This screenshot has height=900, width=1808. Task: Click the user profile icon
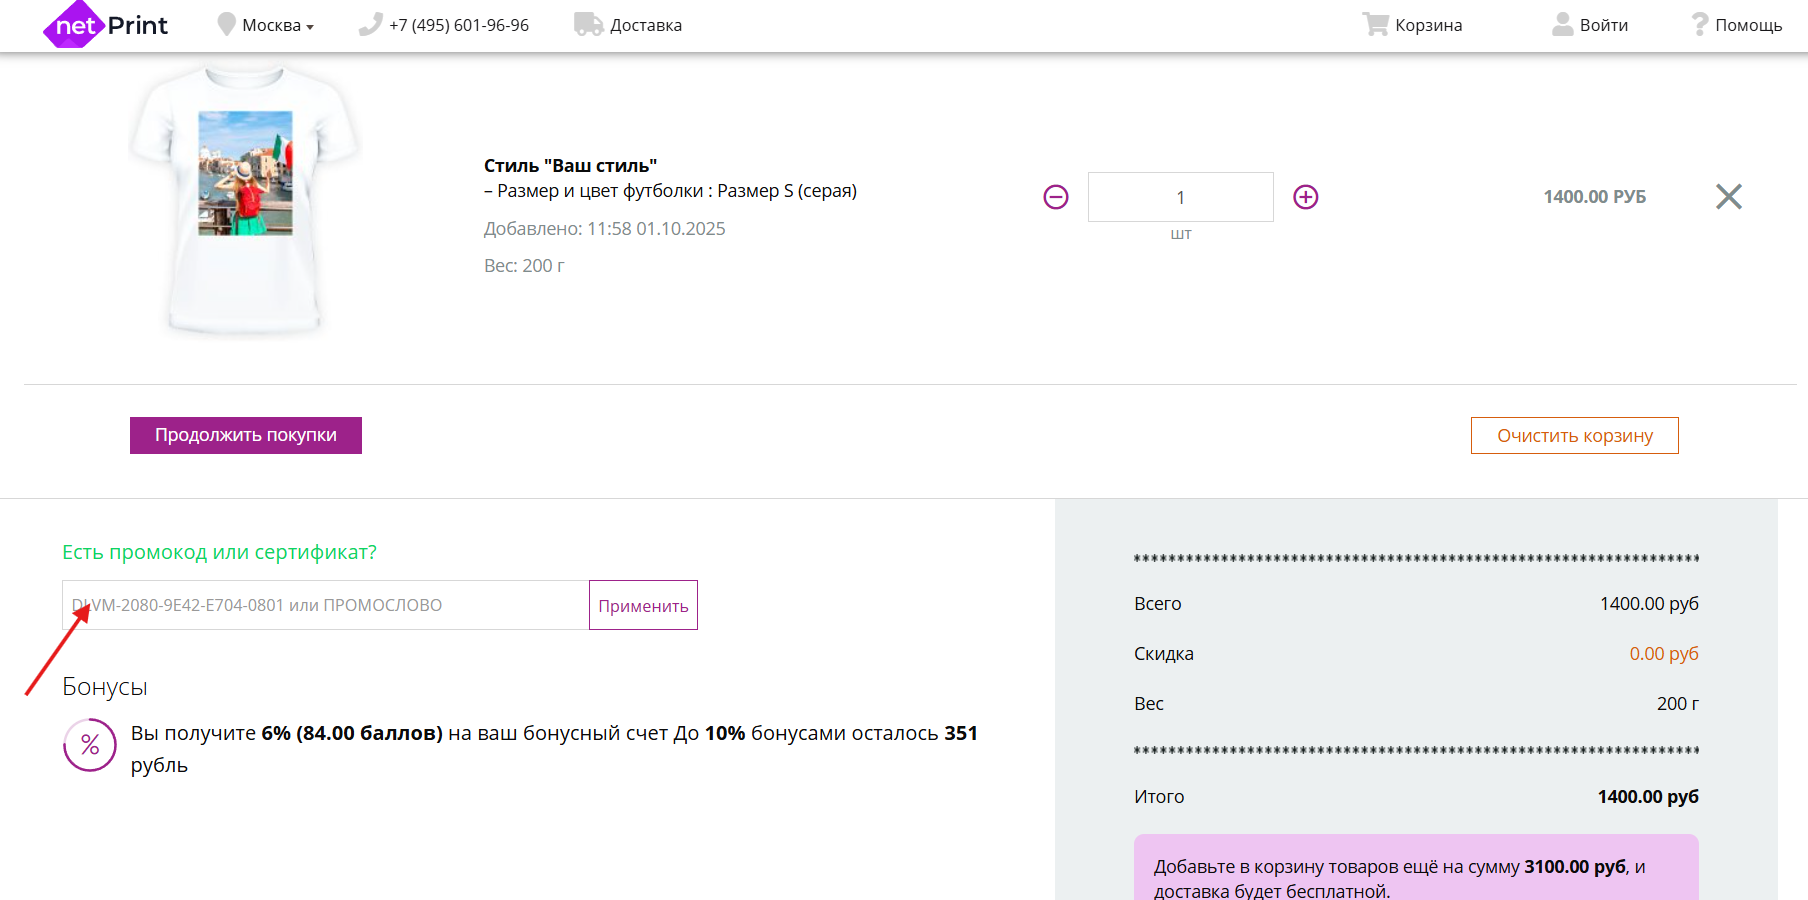click(1562, 25)
